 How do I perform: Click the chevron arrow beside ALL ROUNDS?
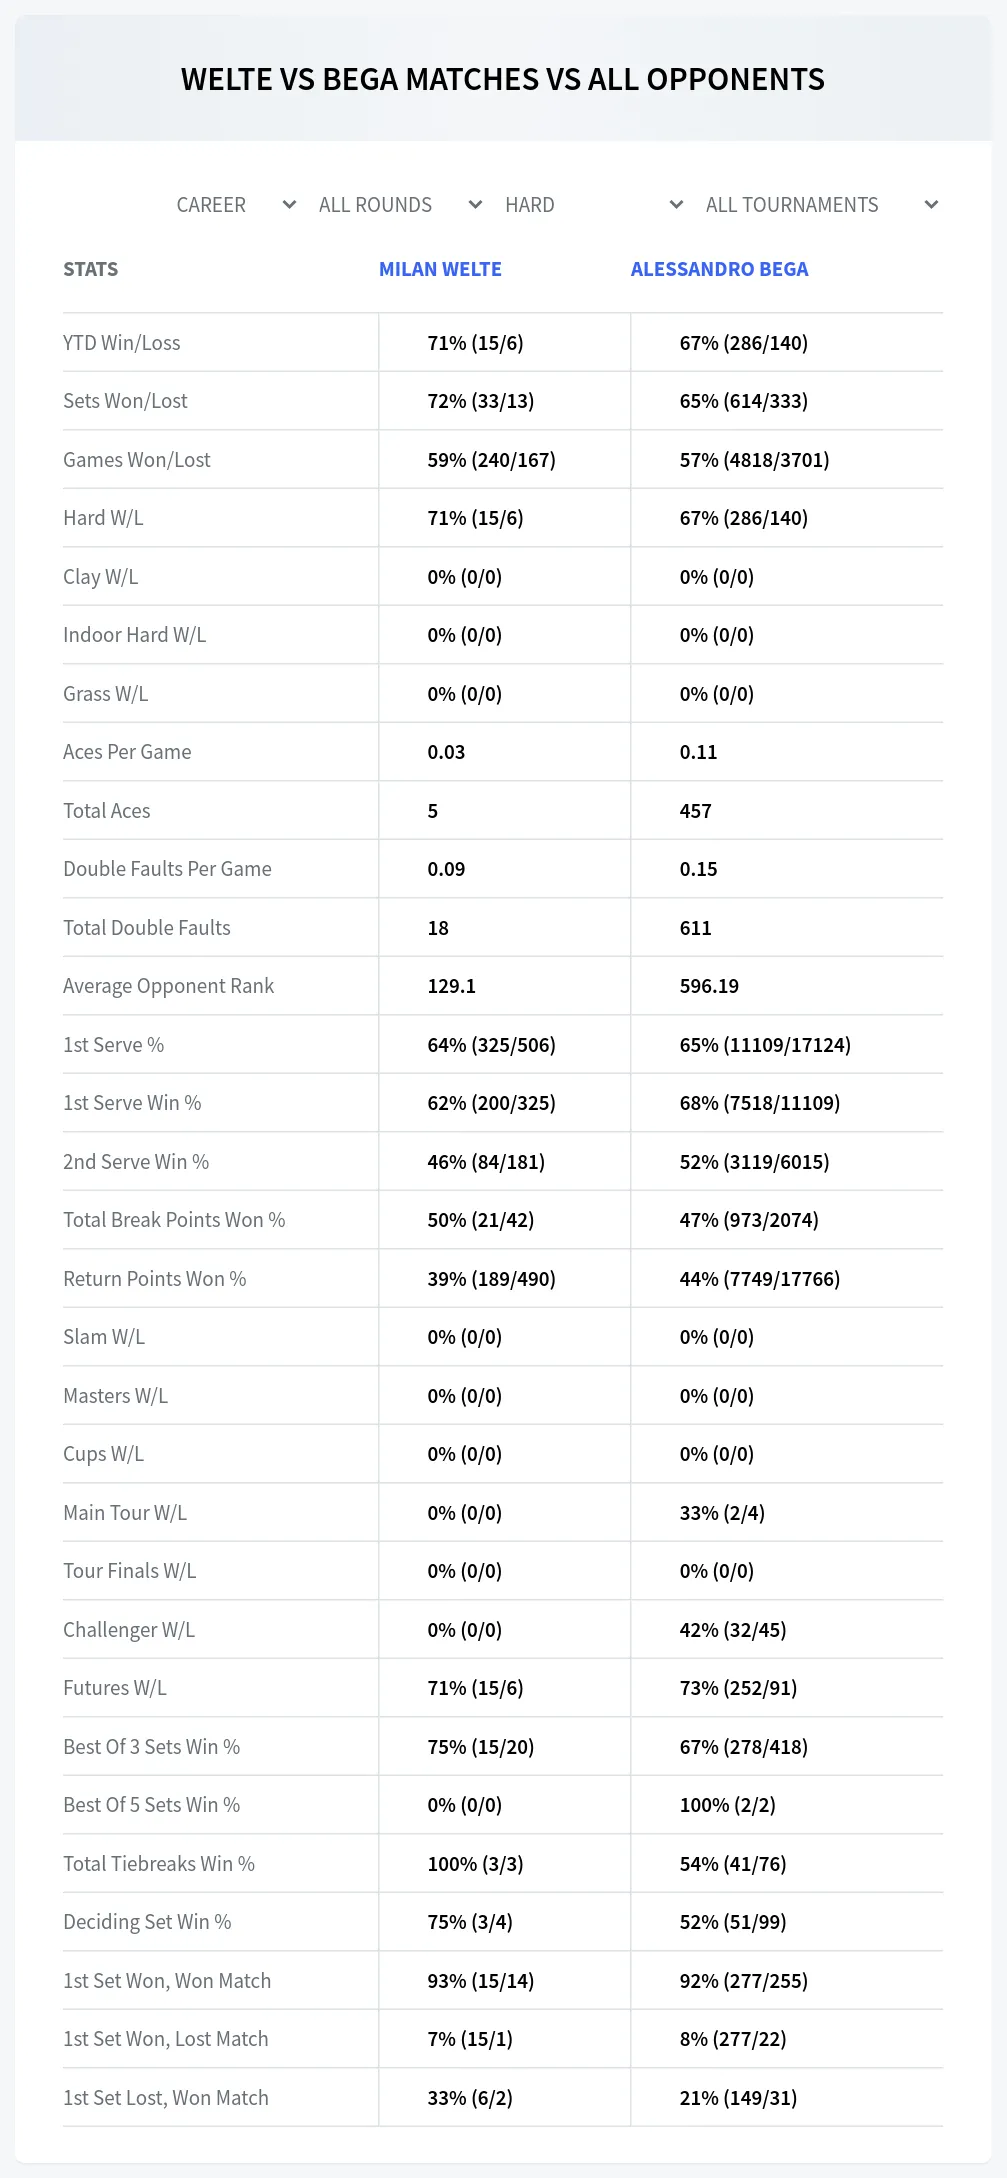475,205
